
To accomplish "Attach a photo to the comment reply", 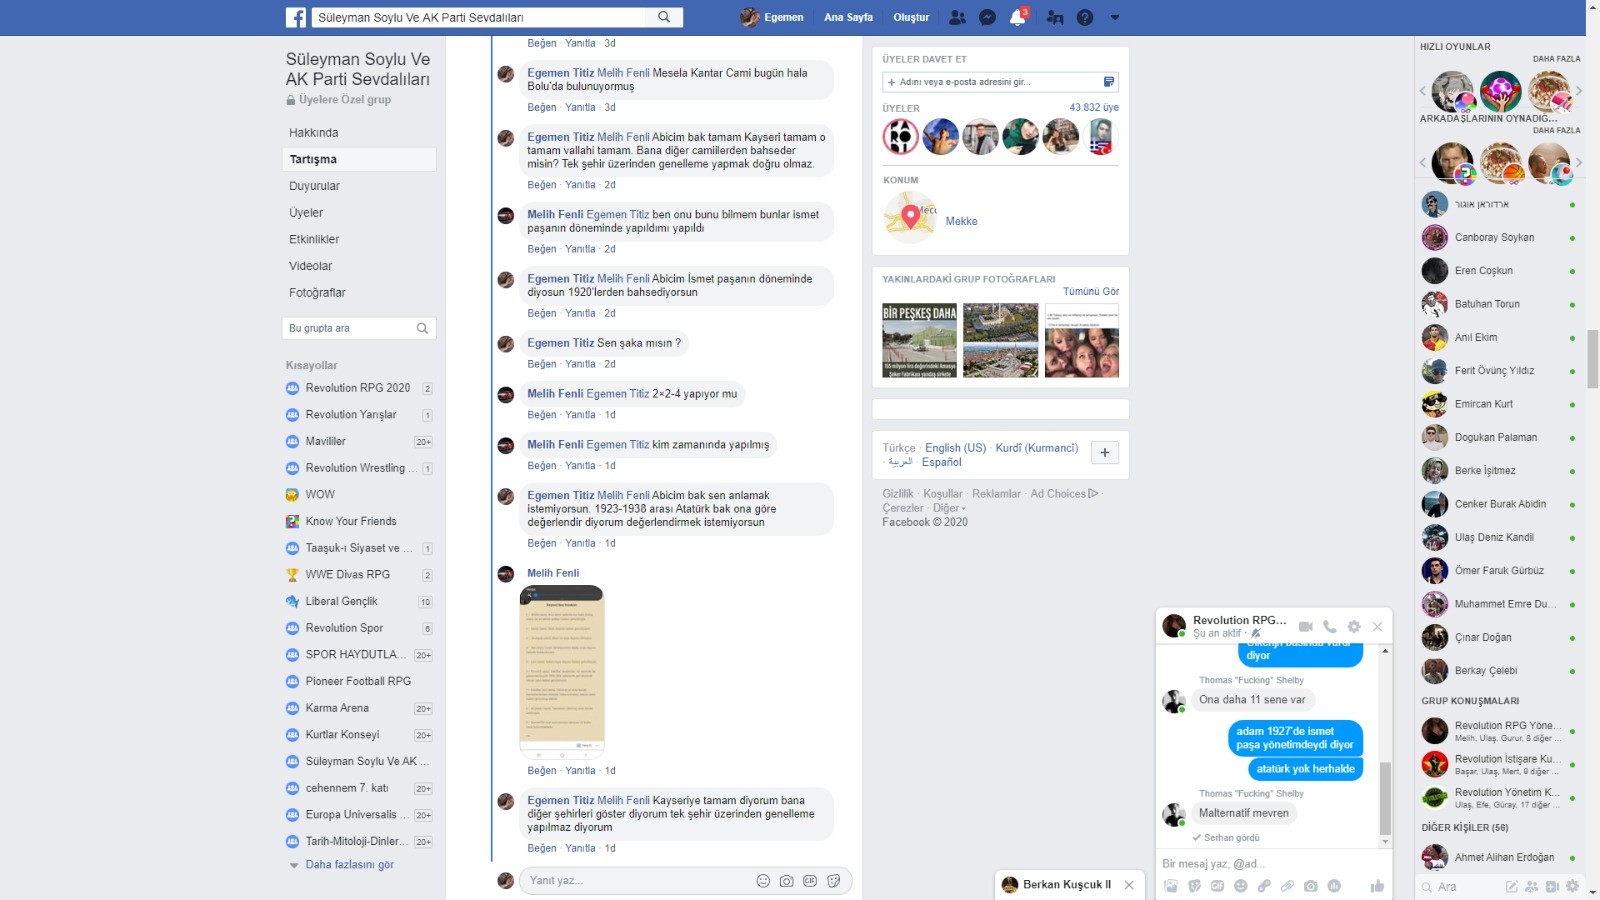I will pos(787,881).
